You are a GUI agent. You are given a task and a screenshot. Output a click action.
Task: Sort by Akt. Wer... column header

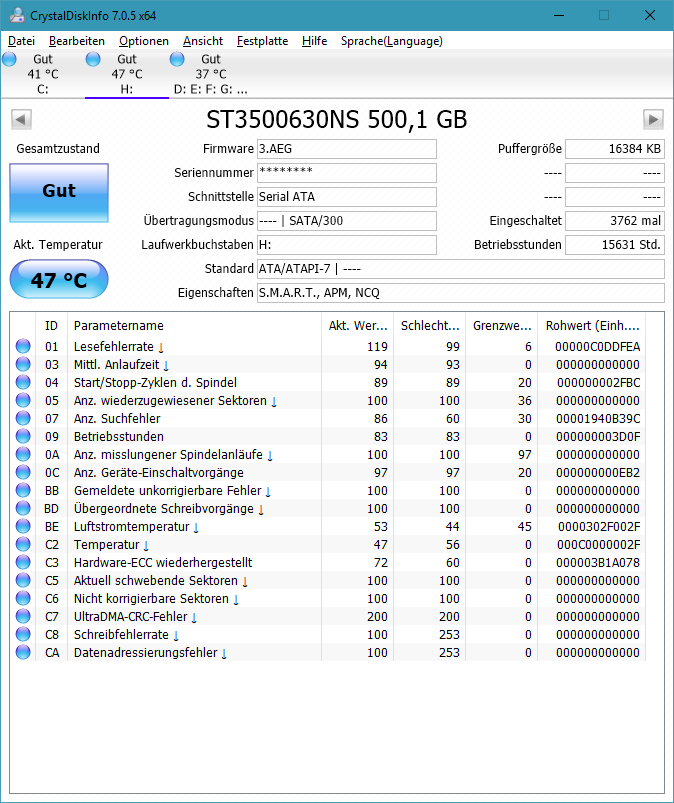pos(357,326)
